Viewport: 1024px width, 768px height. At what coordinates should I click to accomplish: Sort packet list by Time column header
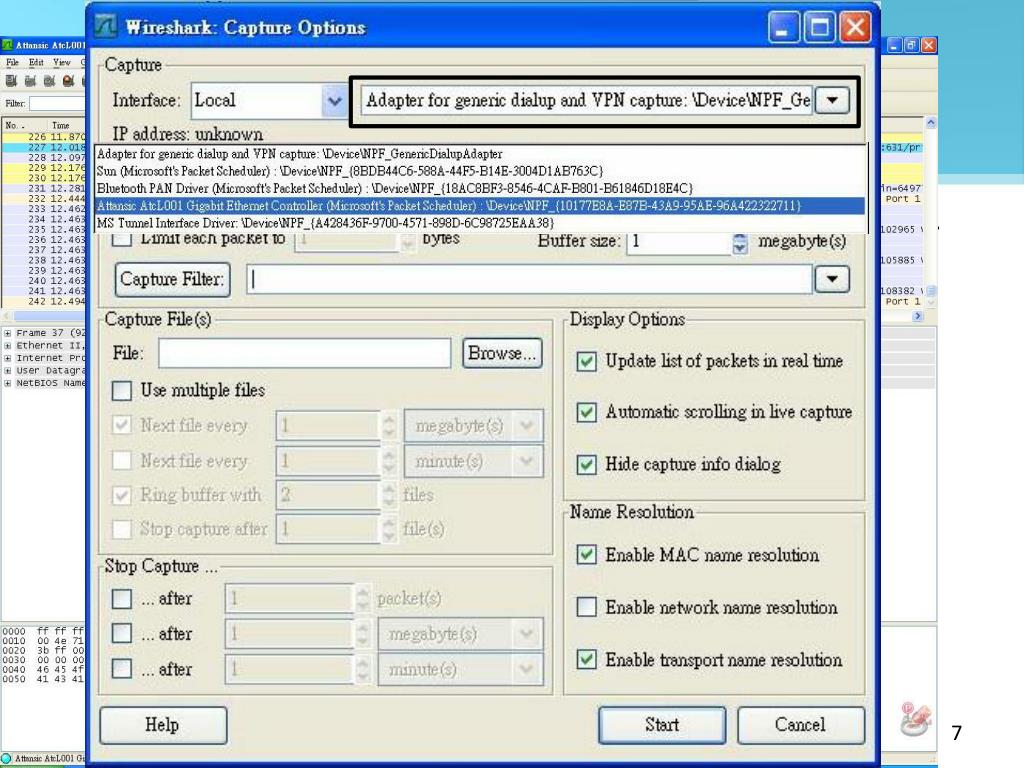point(63,125)
